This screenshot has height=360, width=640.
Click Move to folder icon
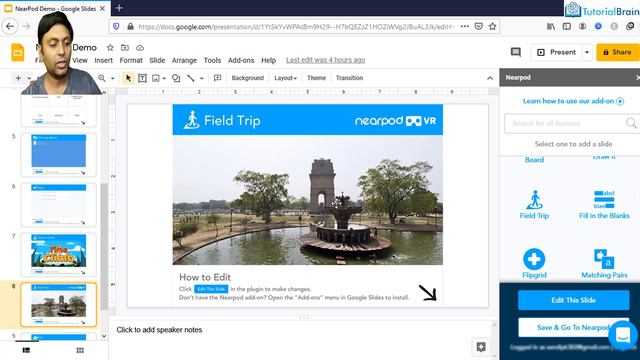[125, 48]
